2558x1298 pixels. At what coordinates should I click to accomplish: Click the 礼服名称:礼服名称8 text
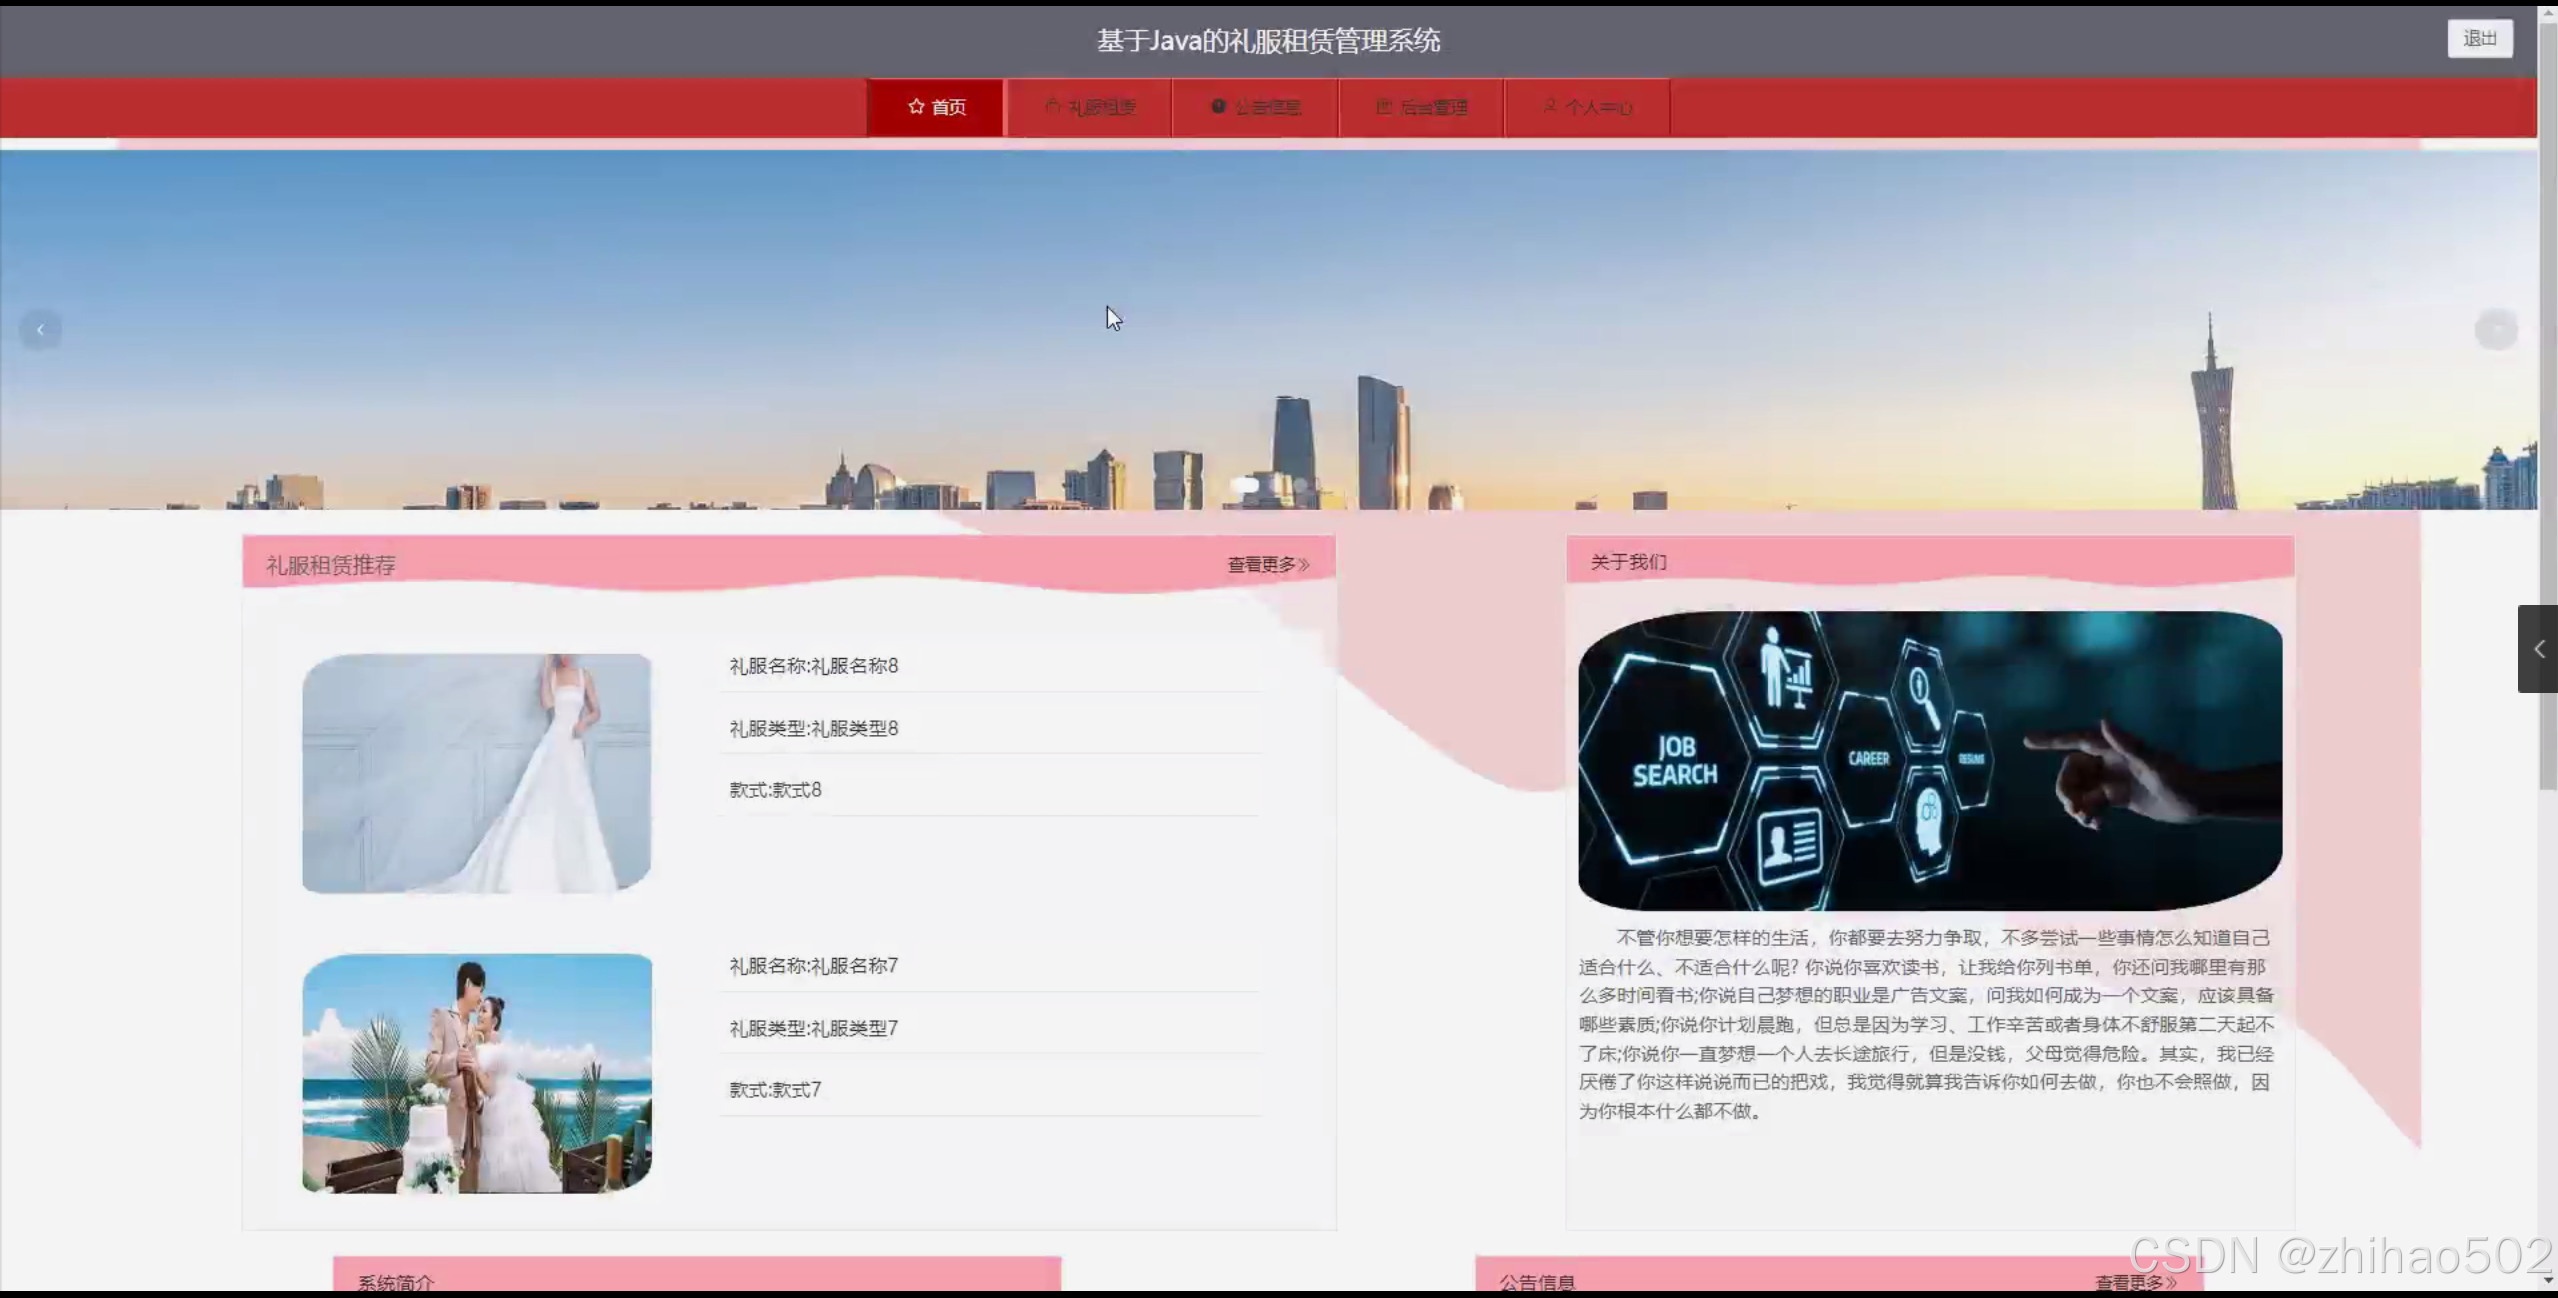pos(813,666)
